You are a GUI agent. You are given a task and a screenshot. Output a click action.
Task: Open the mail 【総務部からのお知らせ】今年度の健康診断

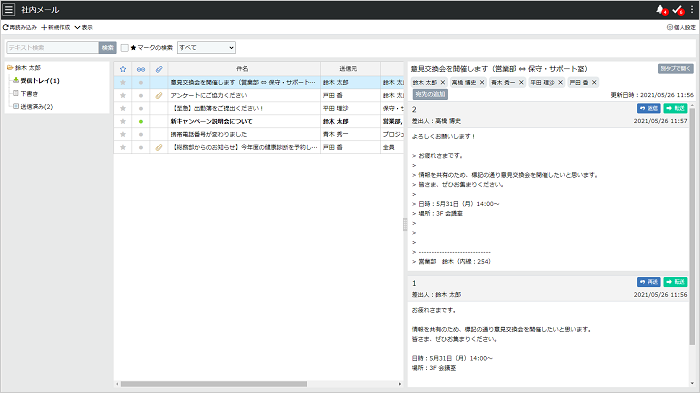[244, 147]
